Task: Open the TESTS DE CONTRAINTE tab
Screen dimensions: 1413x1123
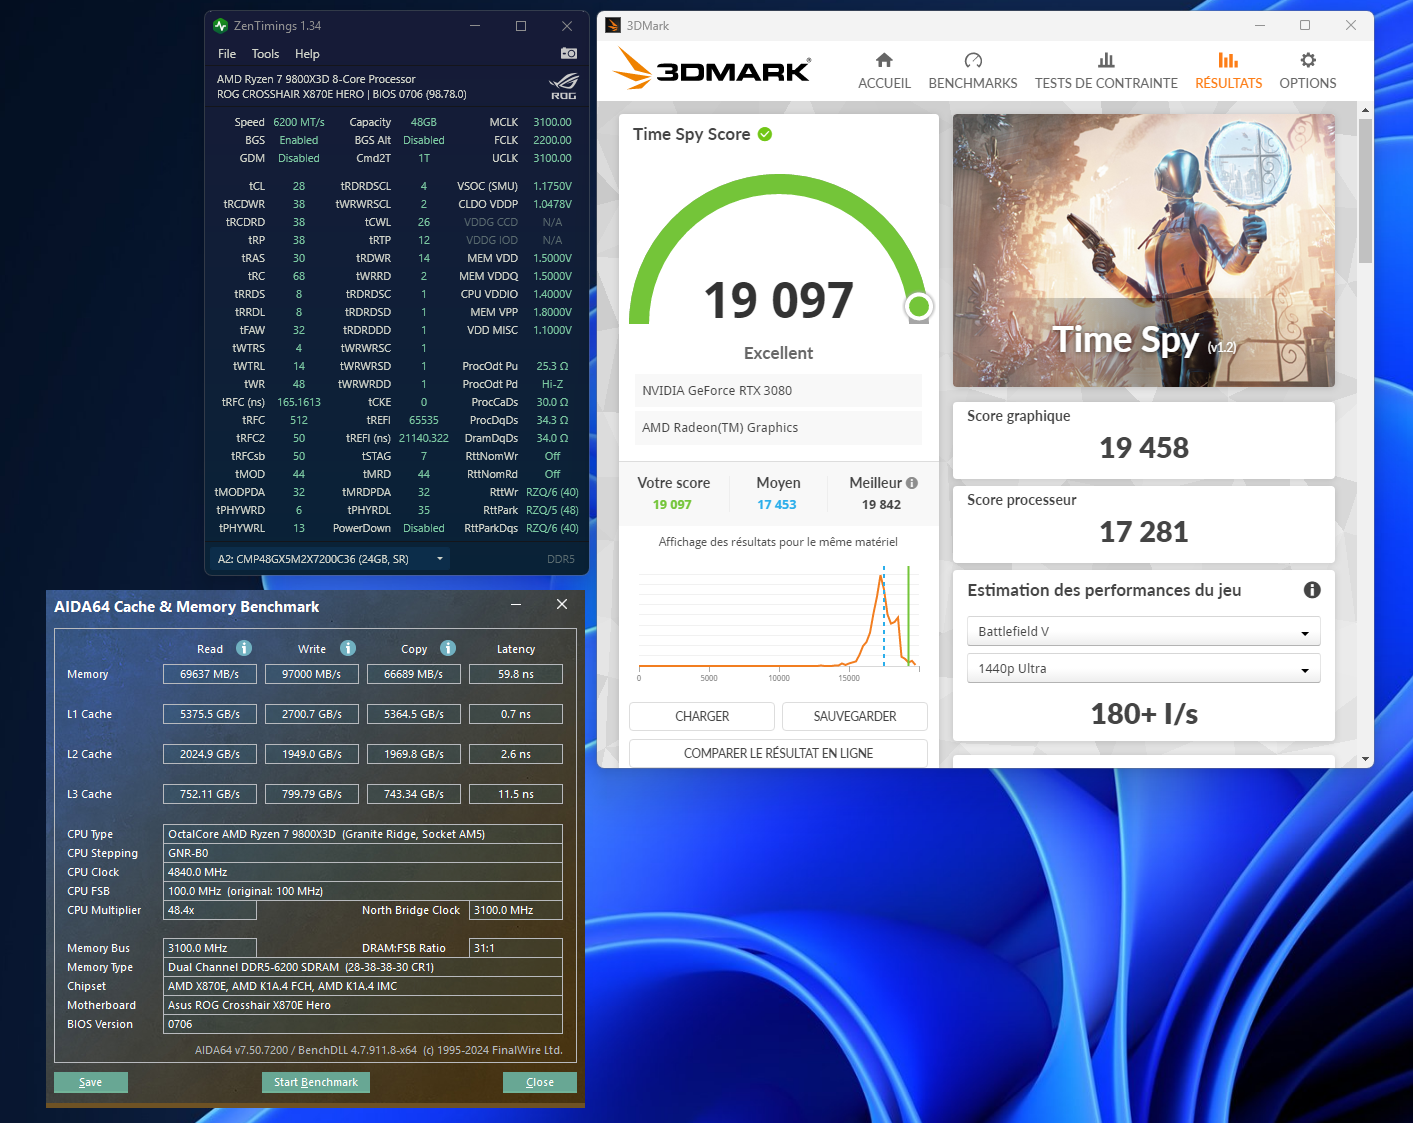Action: click(x=1106, y=71)
